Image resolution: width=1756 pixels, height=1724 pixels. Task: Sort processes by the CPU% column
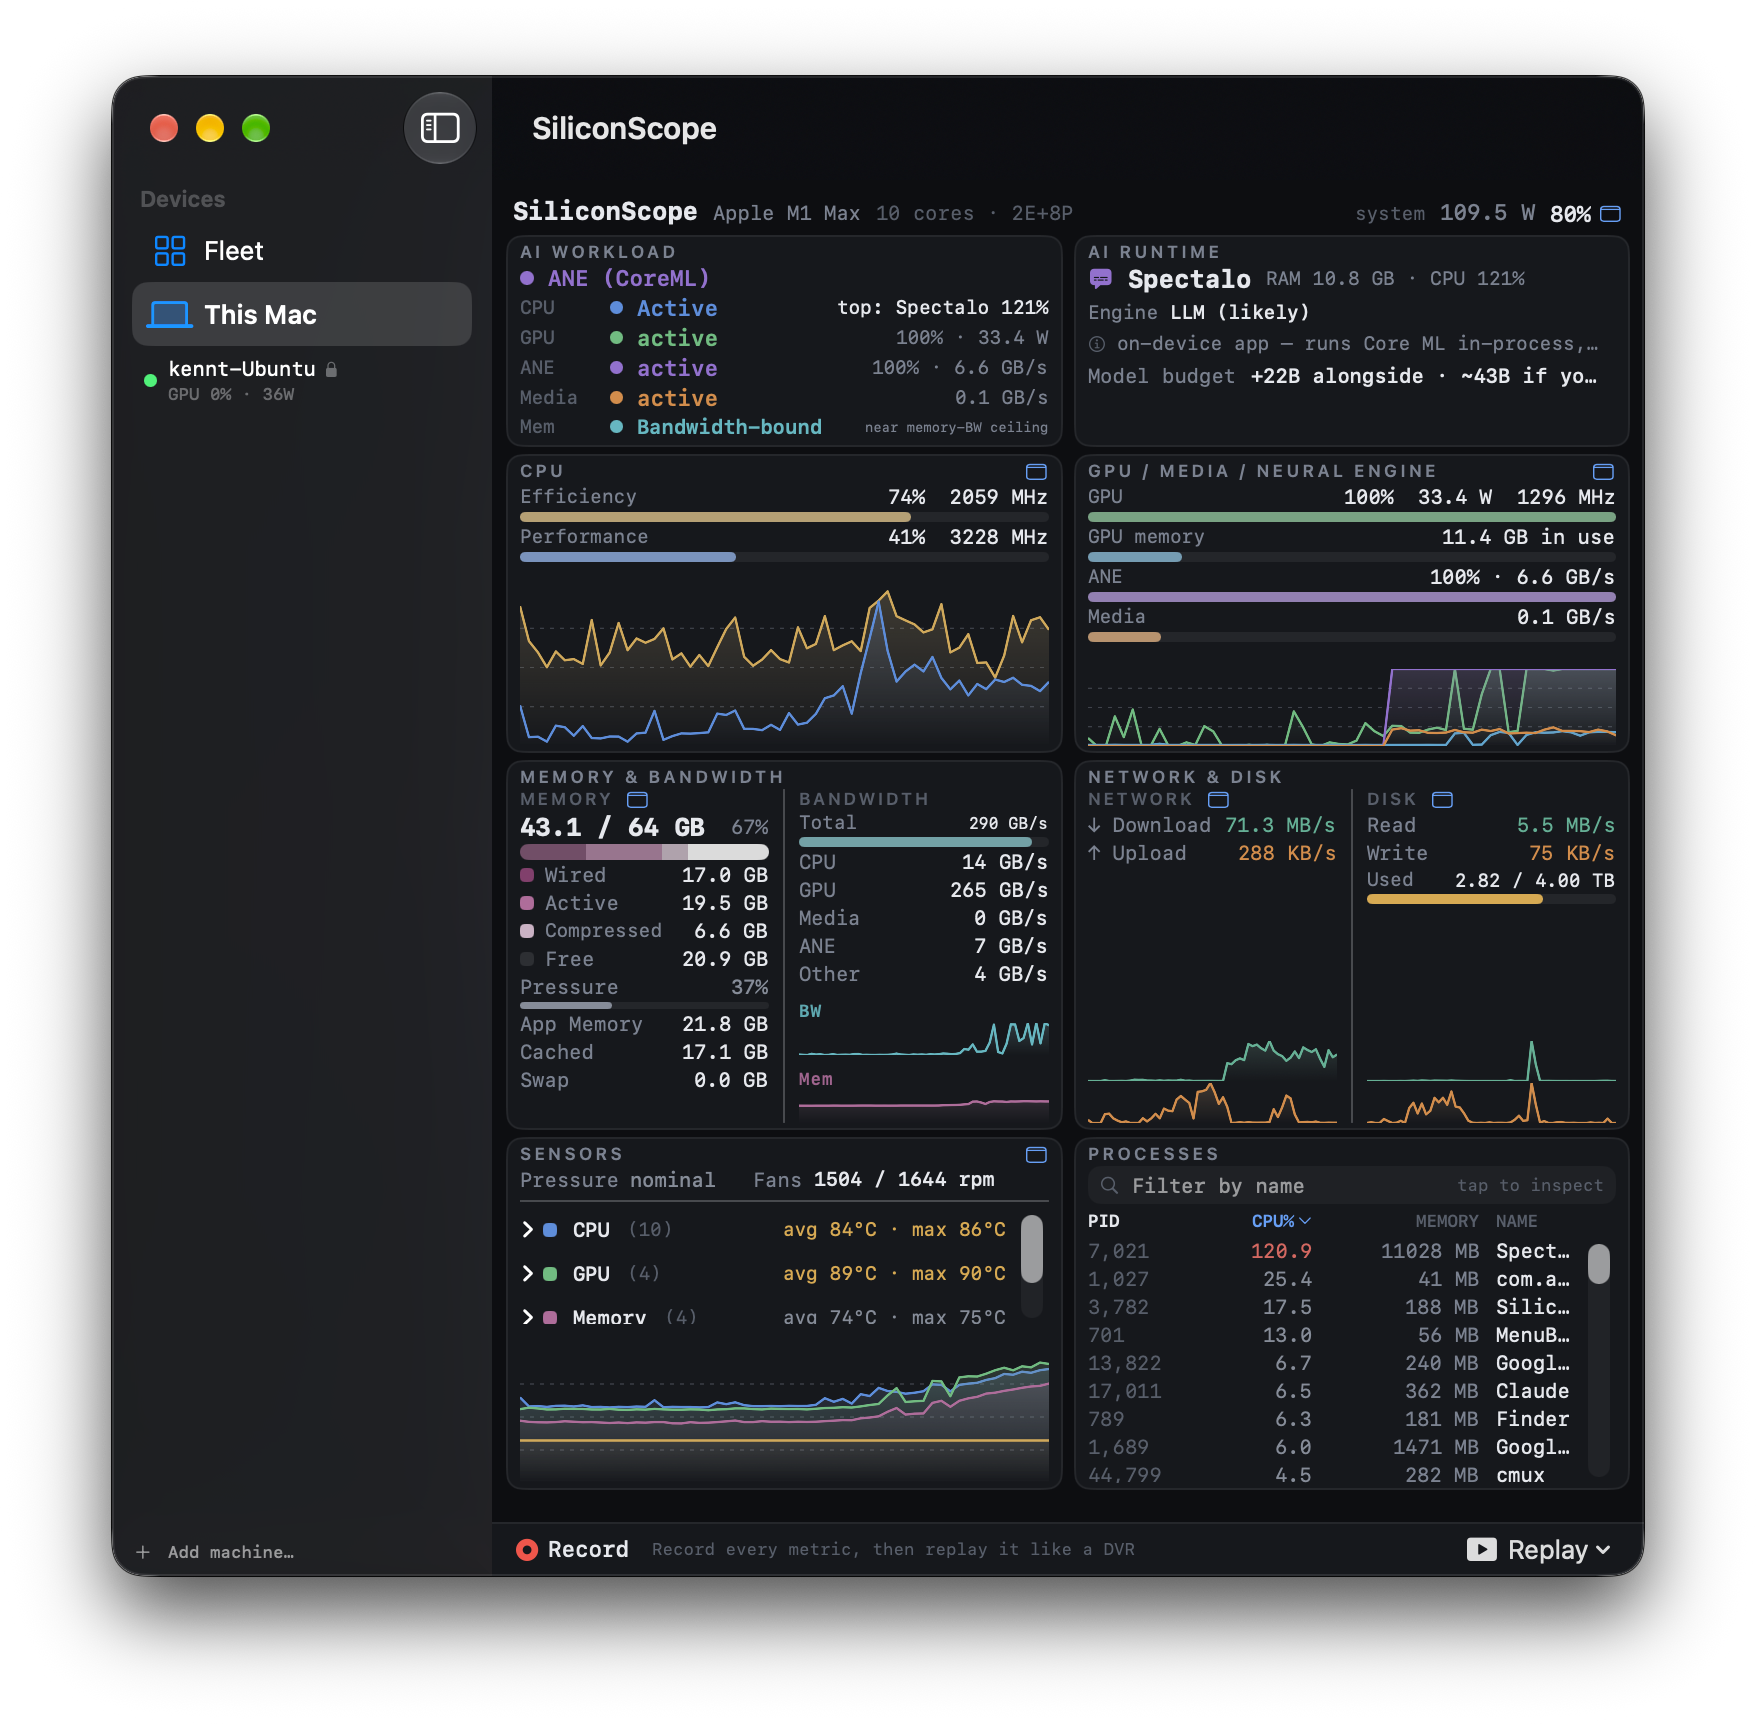tap(1281, 1221)
